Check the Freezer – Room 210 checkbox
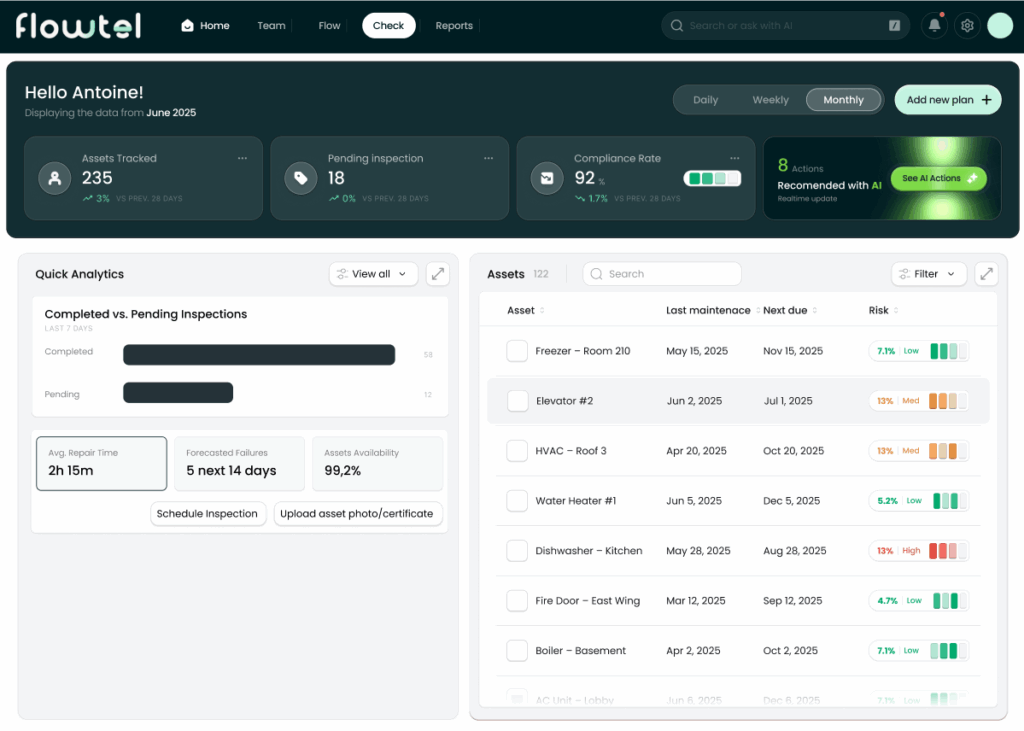Viewport: 1024px width, 731px height. tap(517, 351)
